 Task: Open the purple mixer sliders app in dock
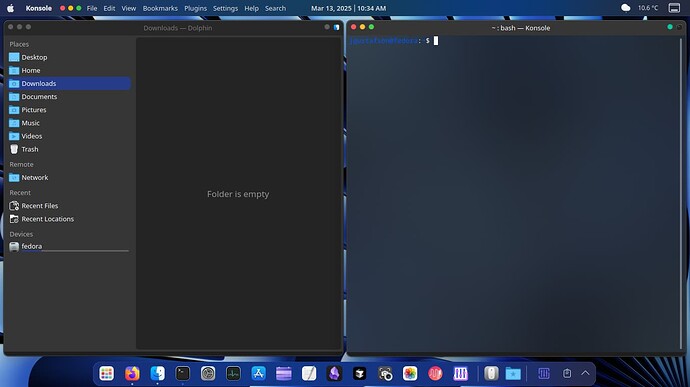coord(461,373)
